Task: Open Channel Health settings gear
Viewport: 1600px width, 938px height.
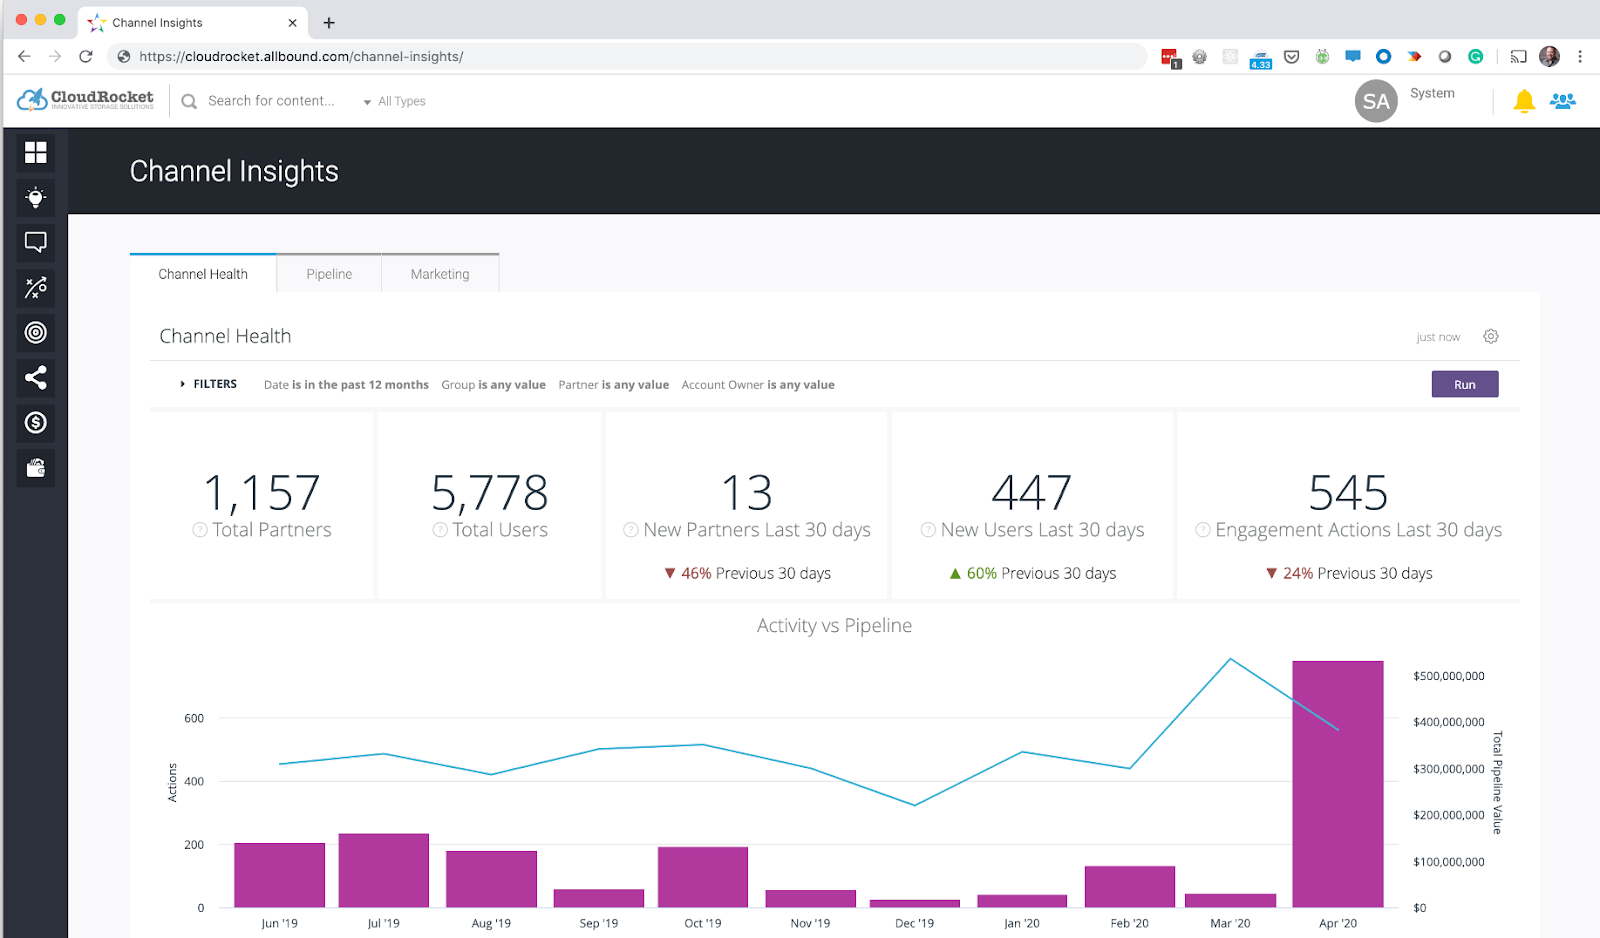Action: (x=1491, y=337)
